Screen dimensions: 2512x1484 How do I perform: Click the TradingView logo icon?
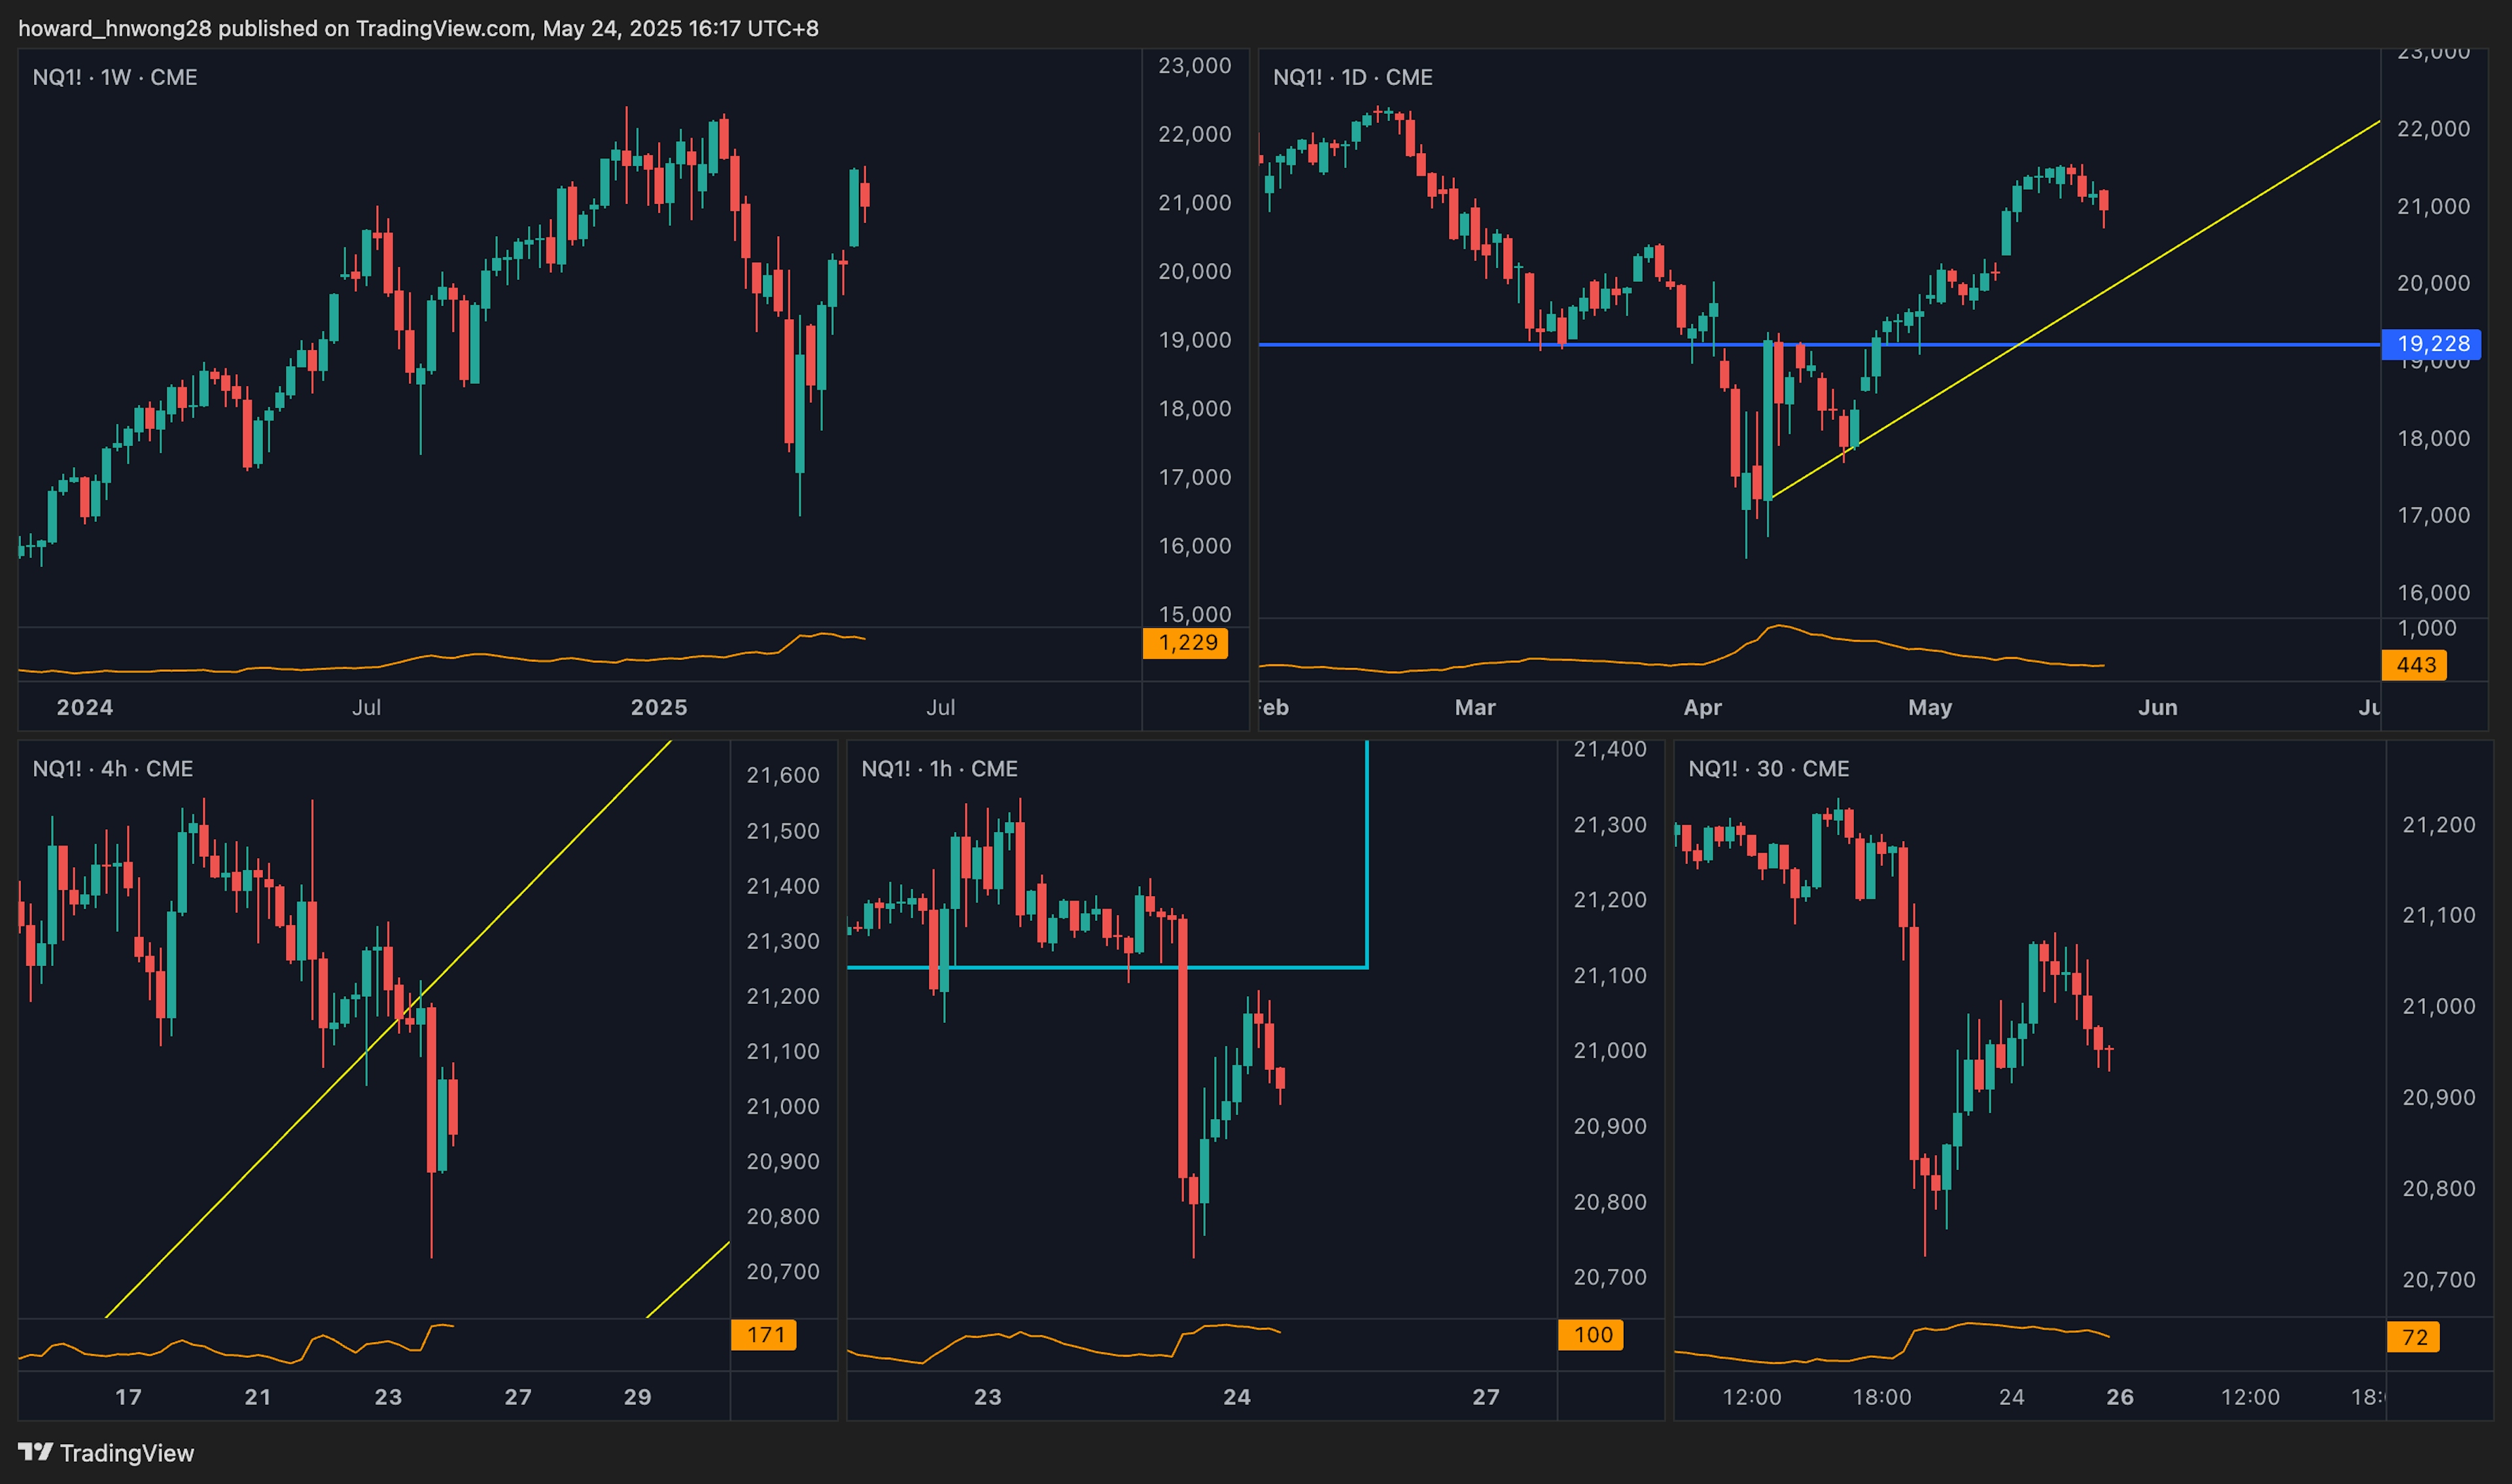point(35,1451)
